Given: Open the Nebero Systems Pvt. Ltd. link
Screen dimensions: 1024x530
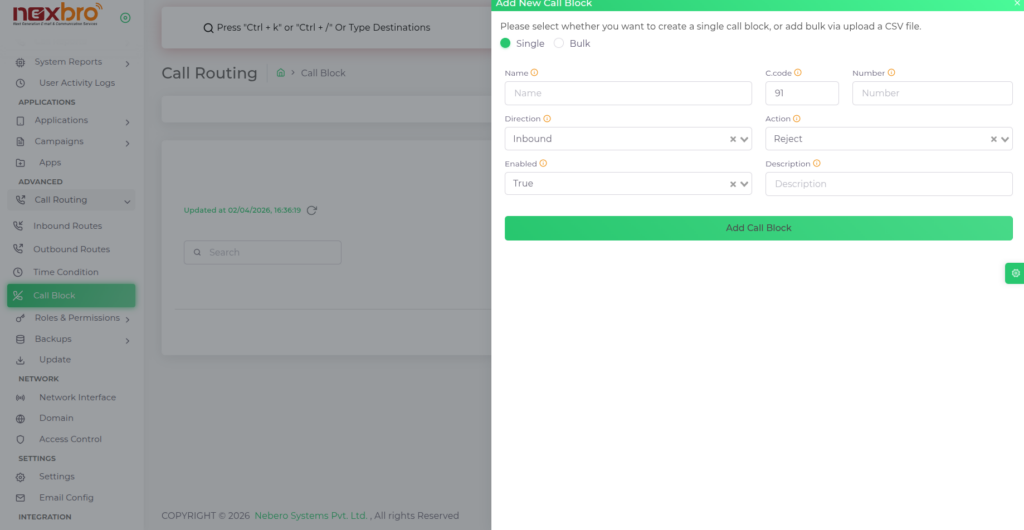Looking at the screenshot, I should click(311, 516).
